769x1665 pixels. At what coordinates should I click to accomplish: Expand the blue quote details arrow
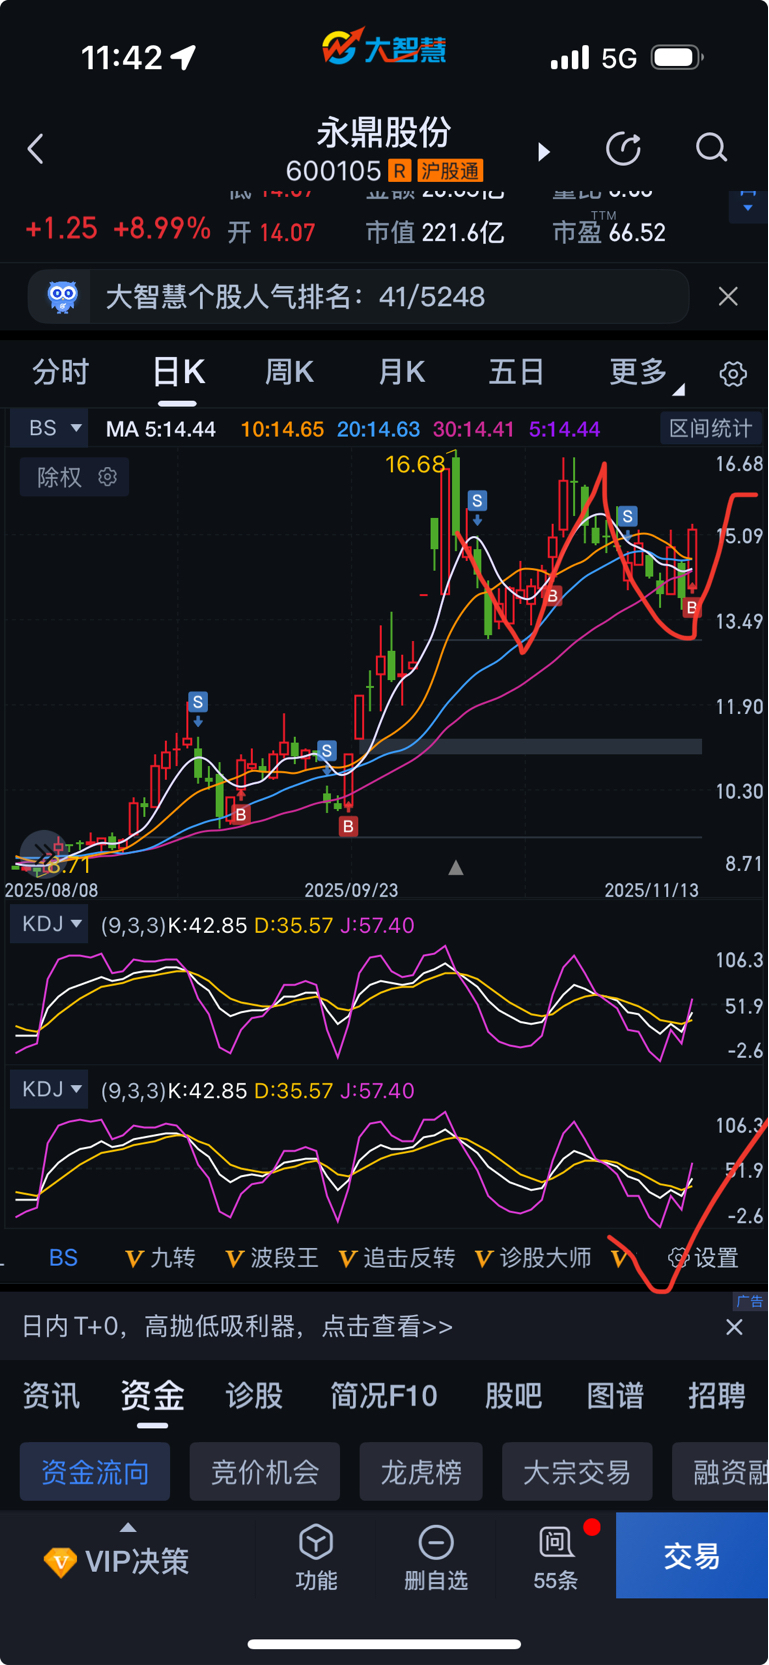point(747,206)
